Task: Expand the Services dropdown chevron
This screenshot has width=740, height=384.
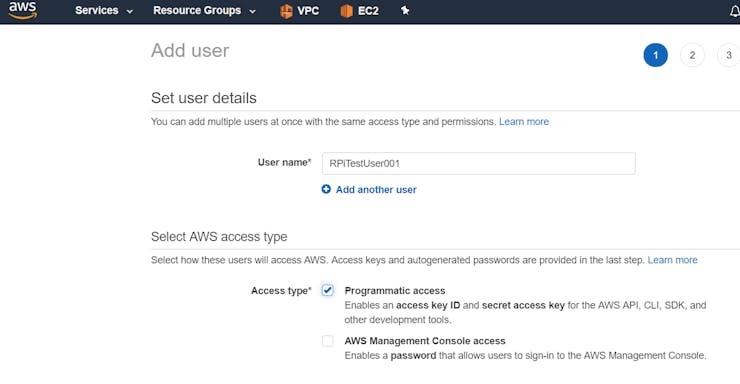Action: tap(130, 11)
